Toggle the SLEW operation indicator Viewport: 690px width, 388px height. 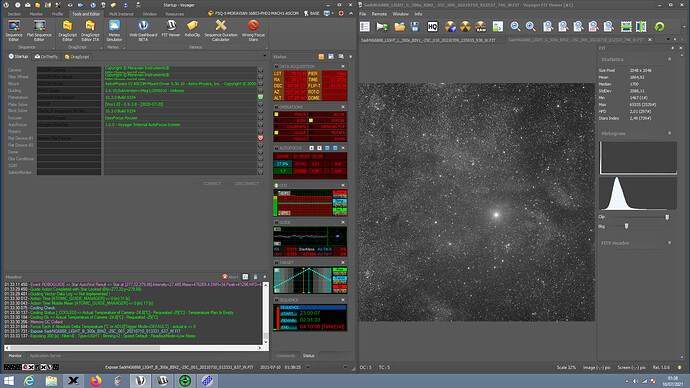(x=276, y=120)
